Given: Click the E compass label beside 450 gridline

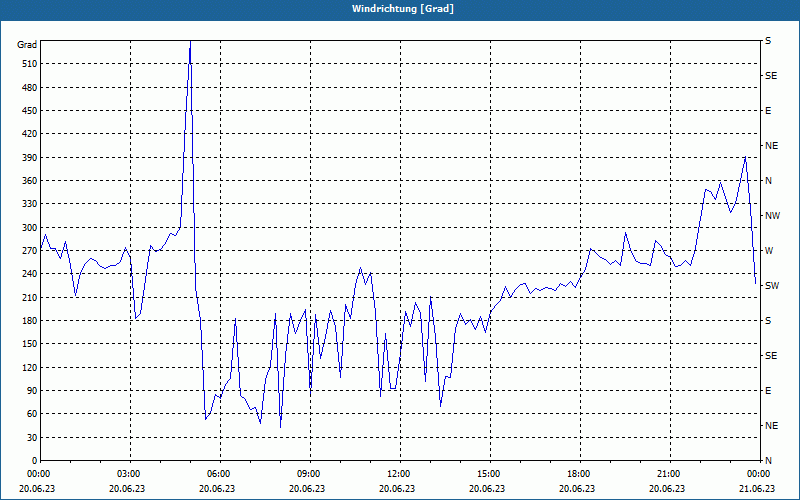Looking at the screenshot, I should pos(768,111).
